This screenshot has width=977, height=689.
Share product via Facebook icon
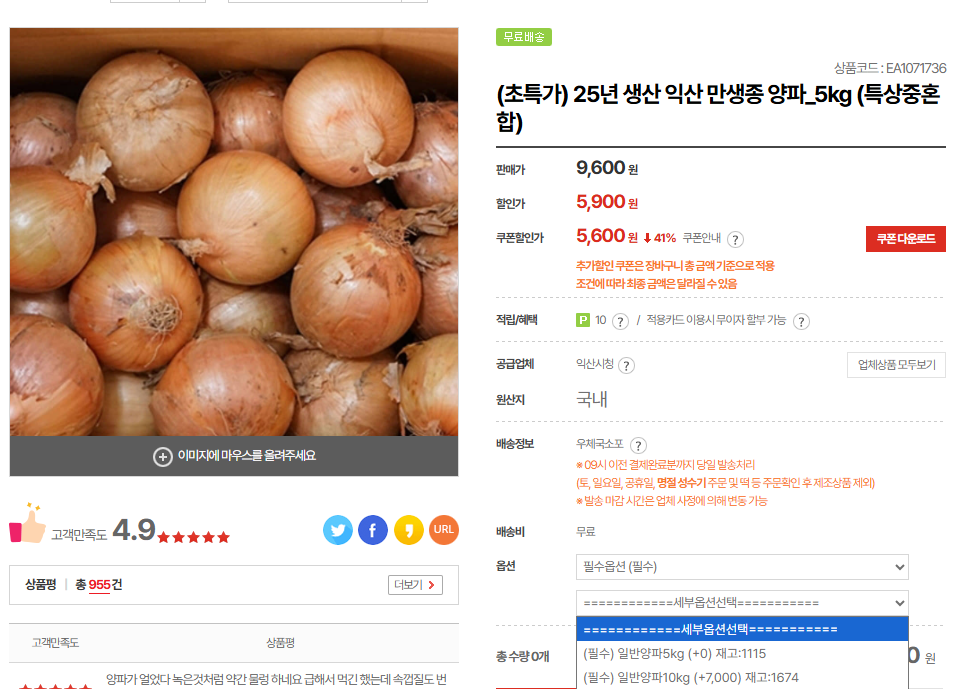click(373, 530)
